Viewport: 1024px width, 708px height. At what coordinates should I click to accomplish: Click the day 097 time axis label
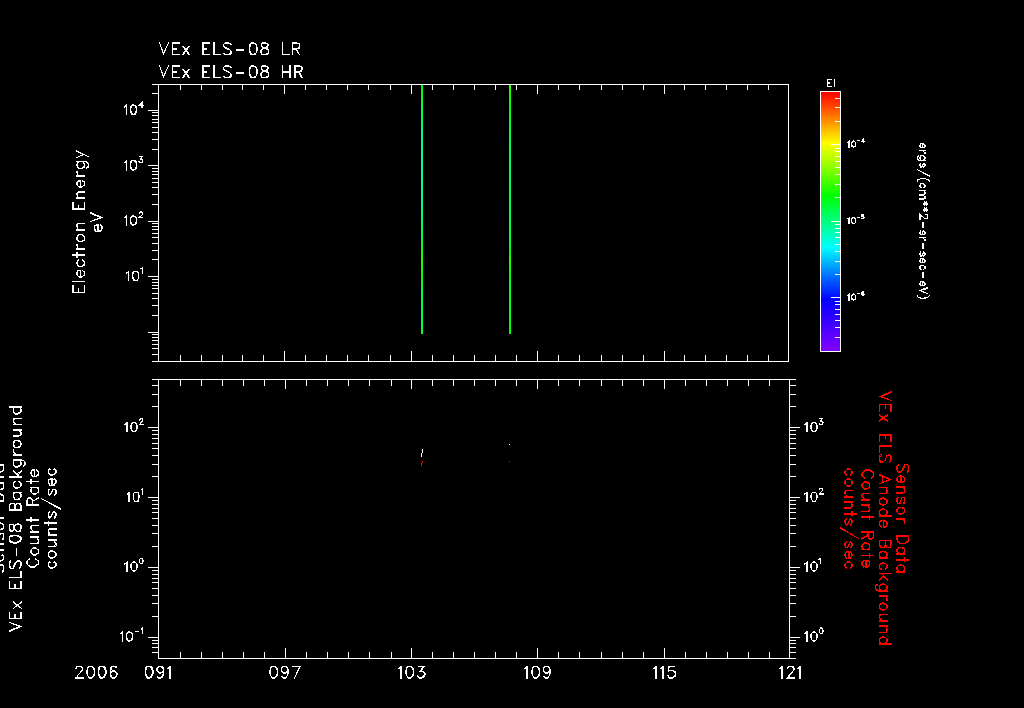point(285,673)
